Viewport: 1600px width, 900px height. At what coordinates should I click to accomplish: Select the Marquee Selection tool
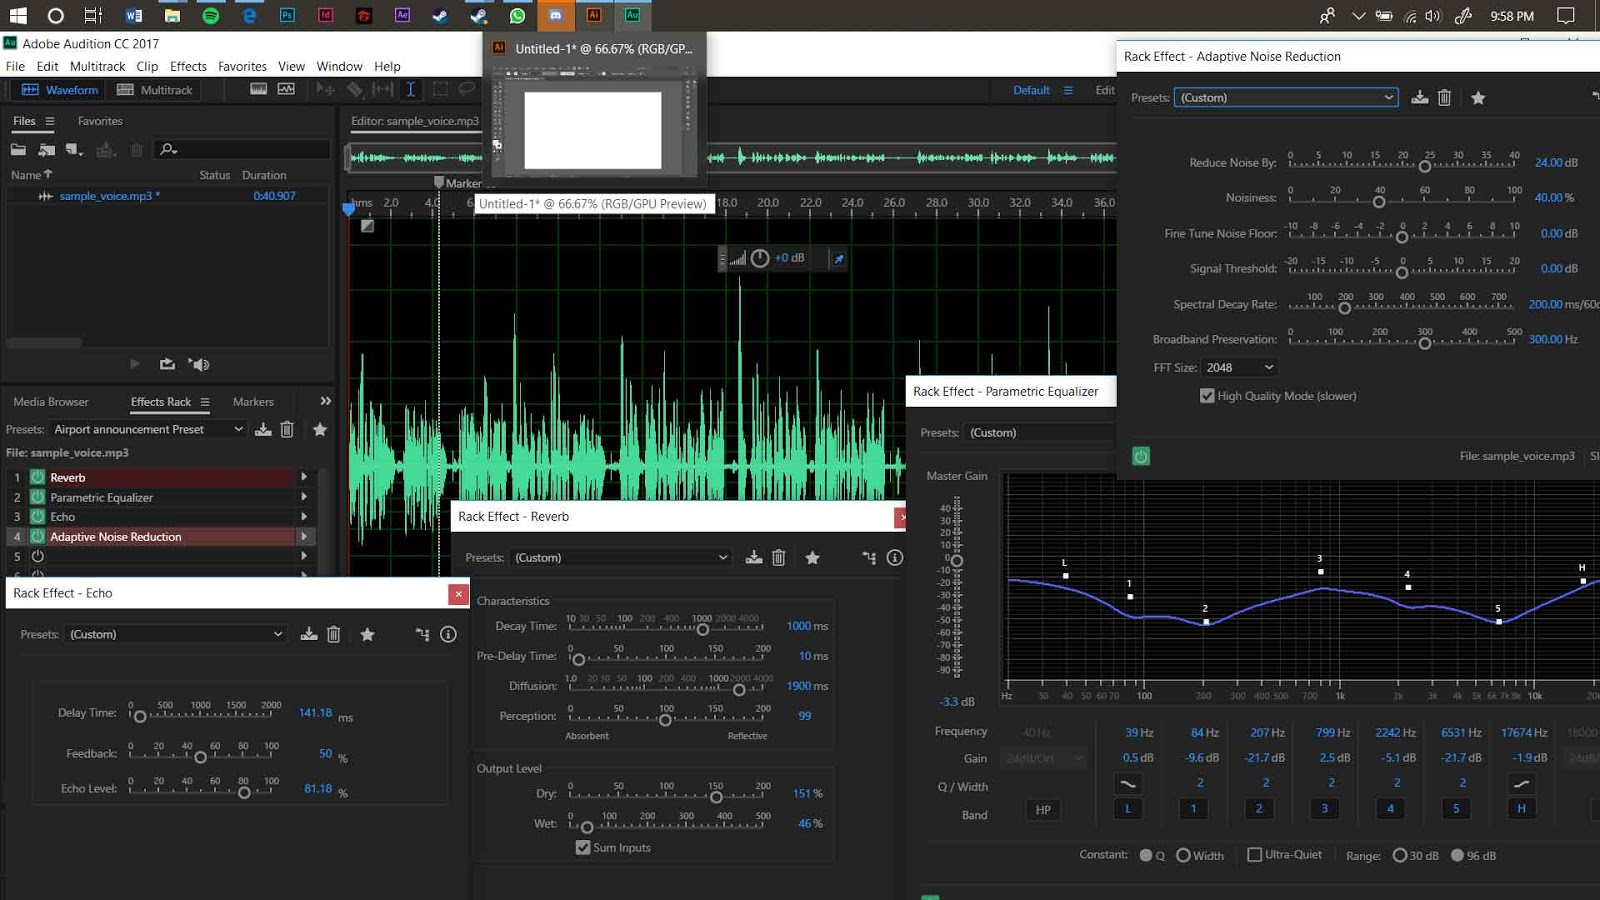coord(441,89)
